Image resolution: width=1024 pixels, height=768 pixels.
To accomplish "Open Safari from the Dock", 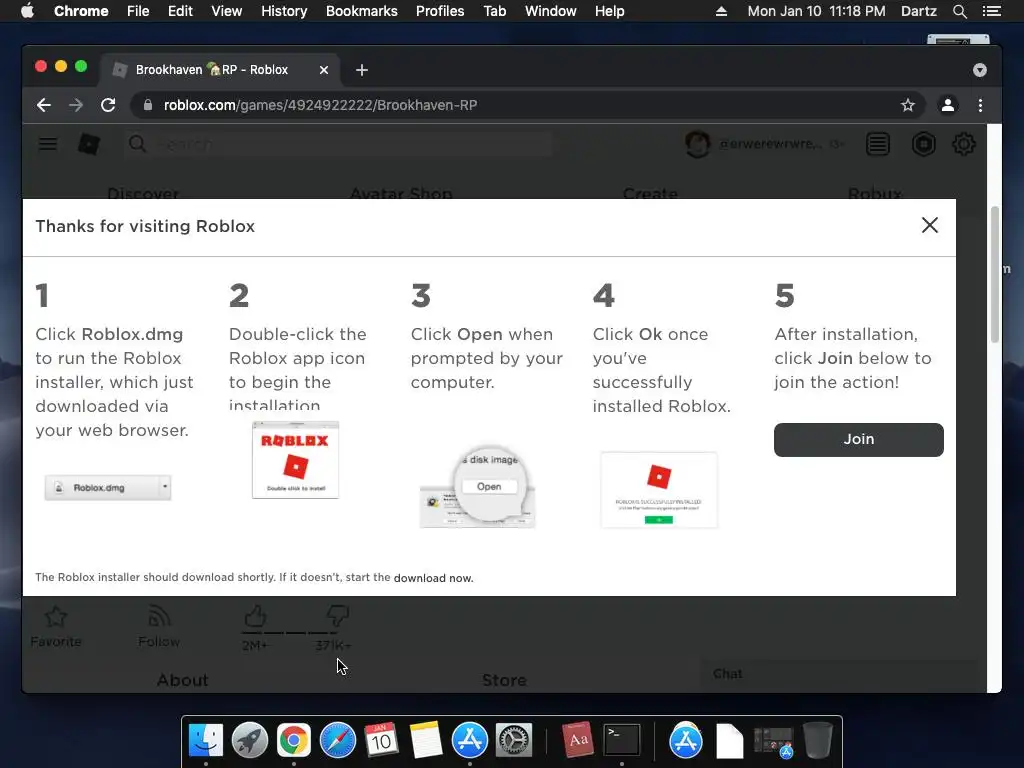I will point(338,741).
